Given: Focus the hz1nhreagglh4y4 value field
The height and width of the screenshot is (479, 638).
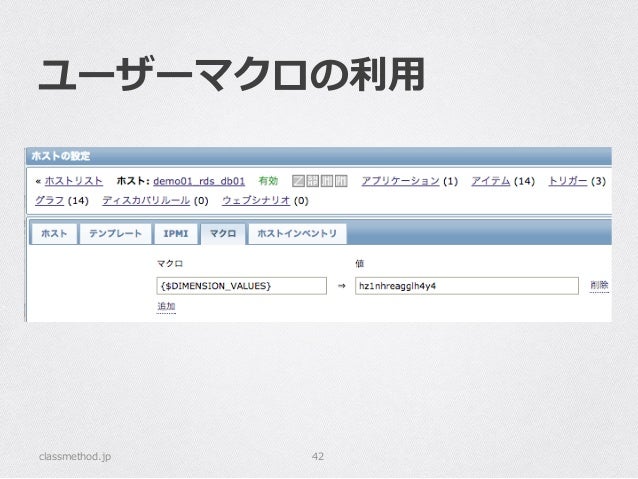Looking at the screenshot, I should [467, 286].
